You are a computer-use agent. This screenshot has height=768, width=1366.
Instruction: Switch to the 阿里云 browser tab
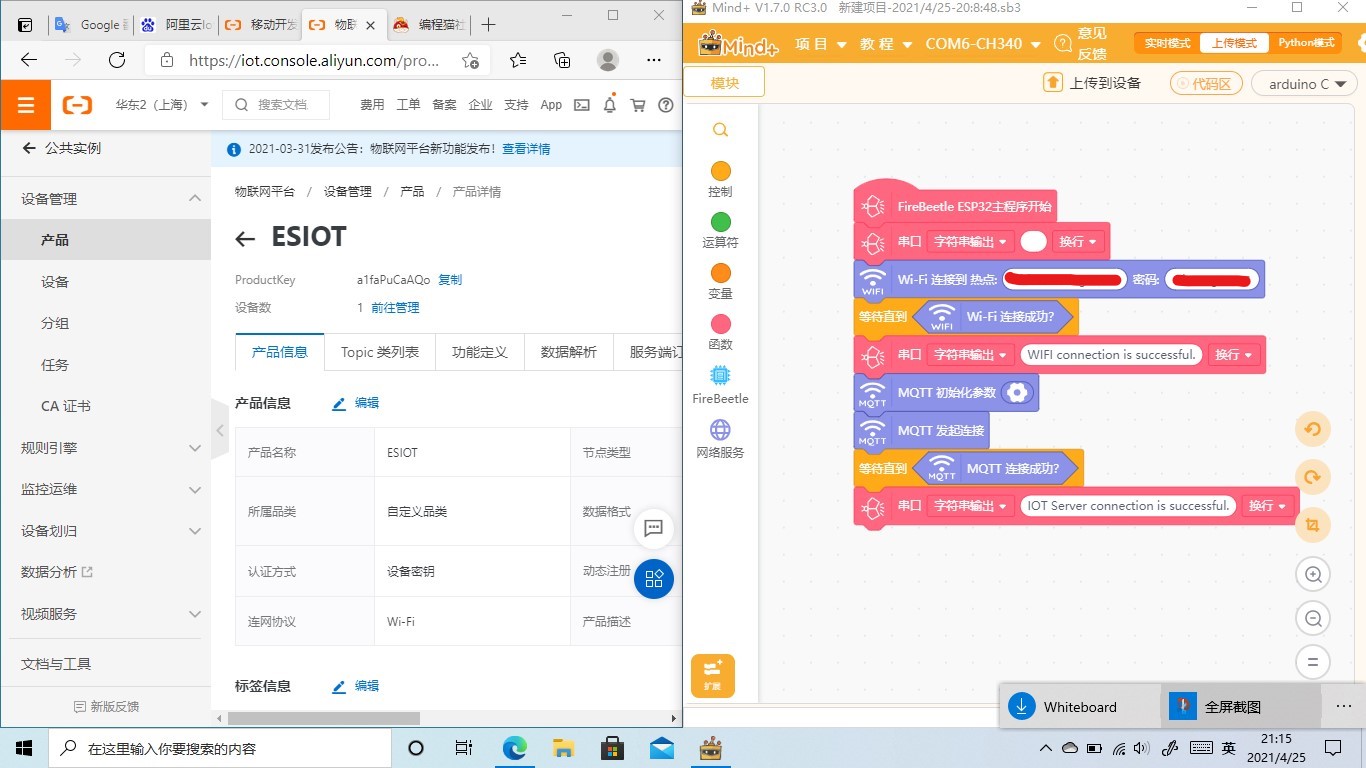174,24
